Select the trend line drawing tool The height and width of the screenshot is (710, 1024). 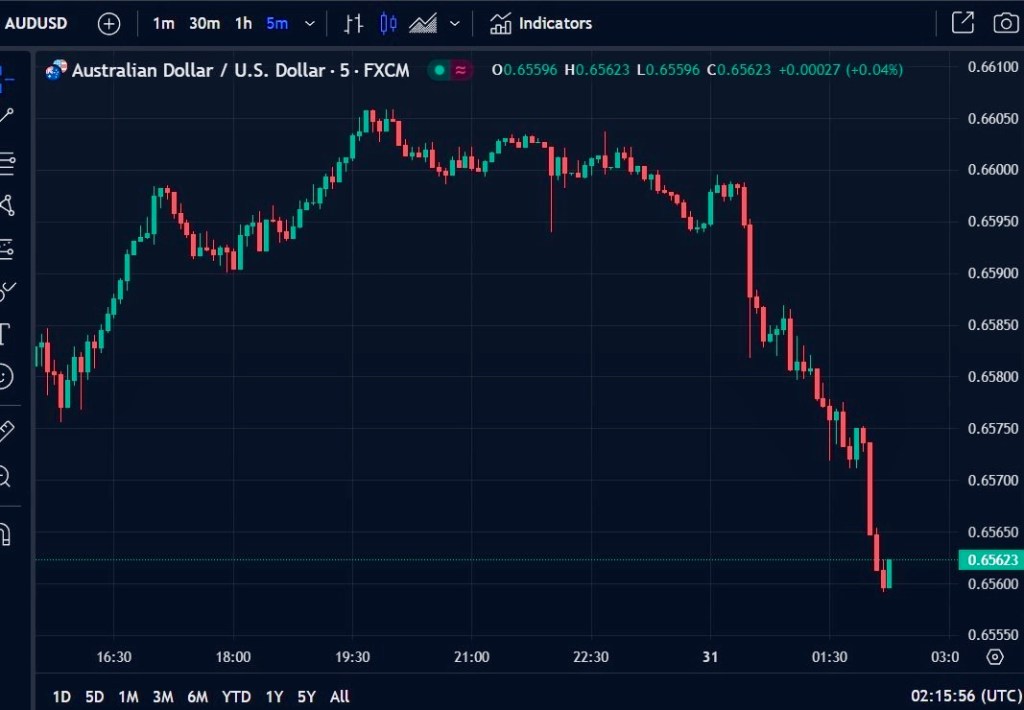coord(7,116)
